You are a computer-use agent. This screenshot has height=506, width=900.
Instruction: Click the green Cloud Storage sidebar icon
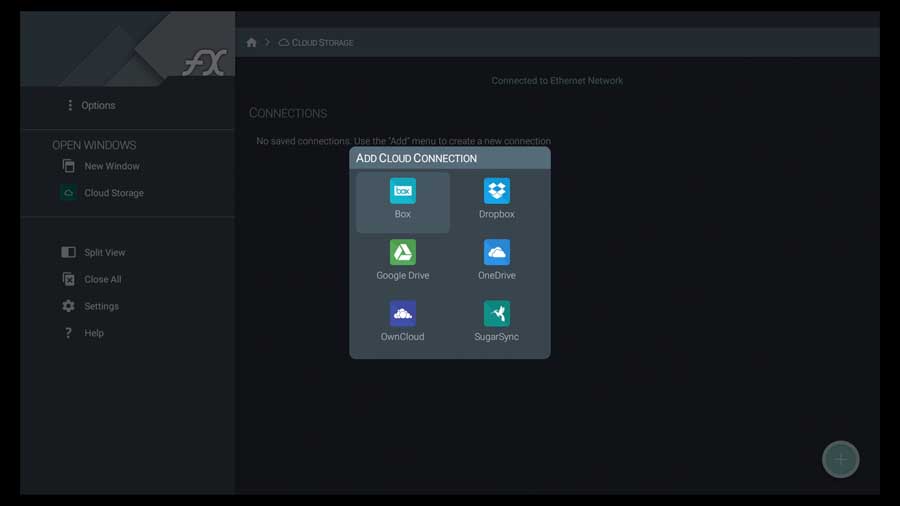(68, 193)
